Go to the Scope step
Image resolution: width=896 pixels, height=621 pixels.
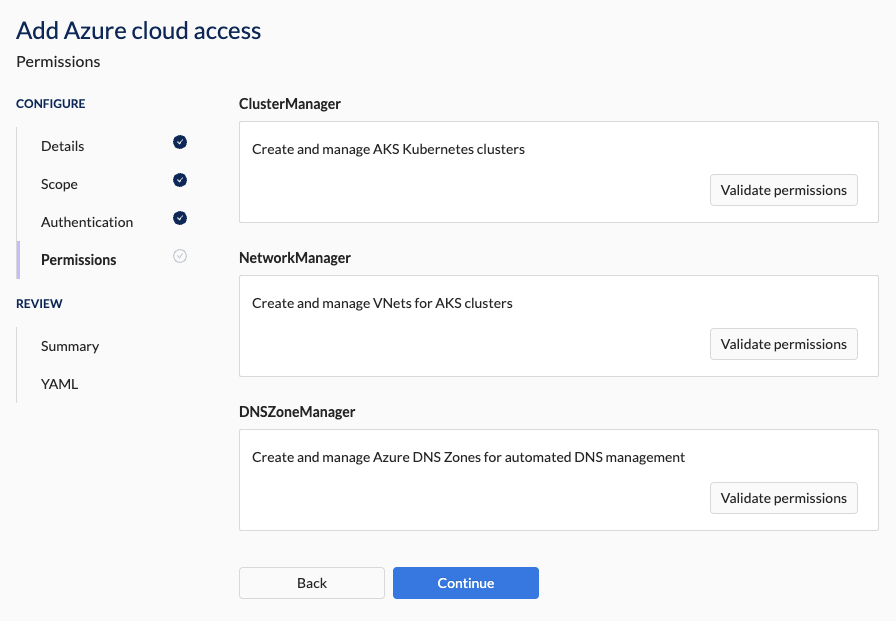click(59, 184)
